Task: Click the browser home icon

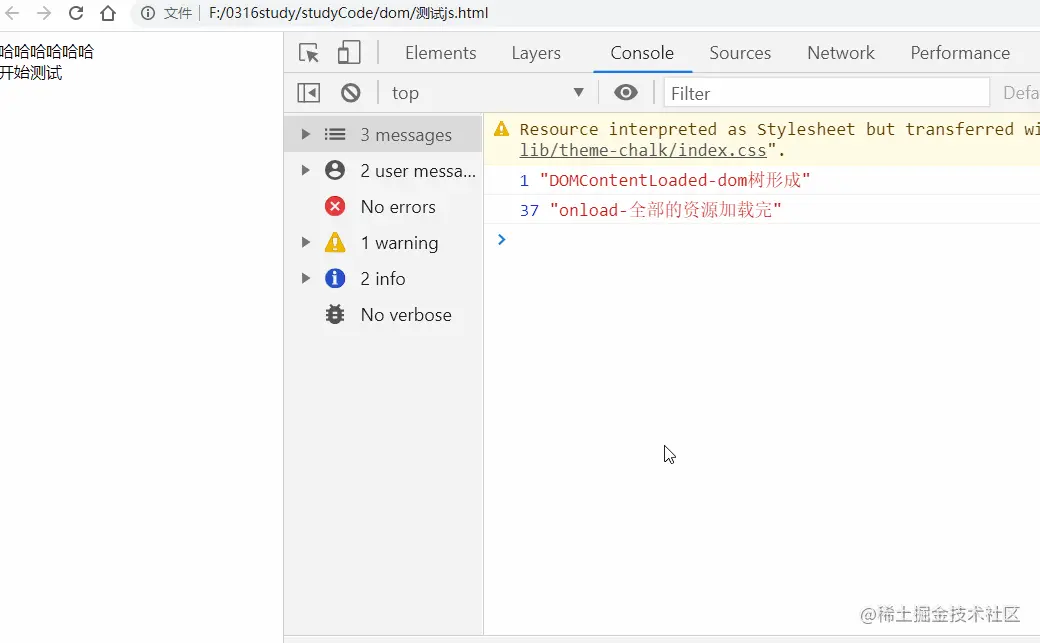Action: (108, 14)
